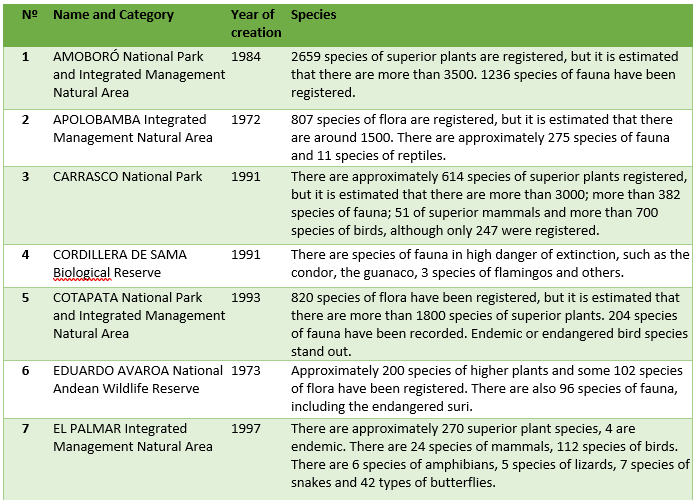Screen dimensions: 696x500
Task: Click the misspelled word 'Biological' underlined in red
Action: pos(82,273)
